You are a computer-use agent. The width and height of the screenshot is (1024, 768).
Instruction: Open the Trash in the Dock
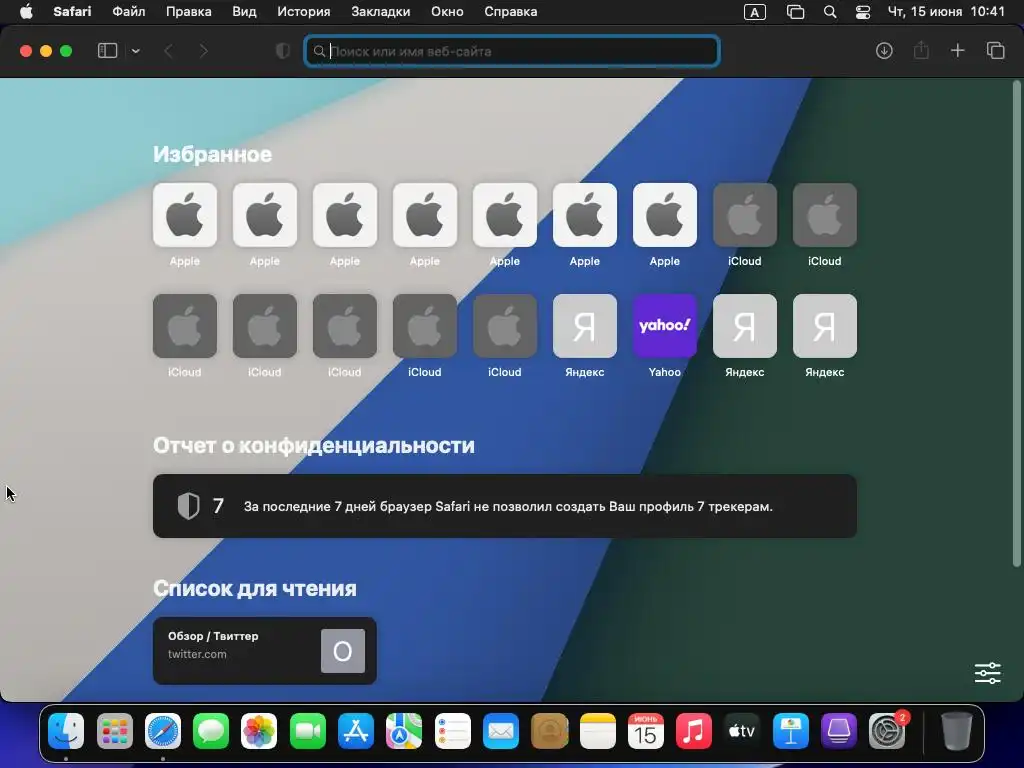(957, 731)
